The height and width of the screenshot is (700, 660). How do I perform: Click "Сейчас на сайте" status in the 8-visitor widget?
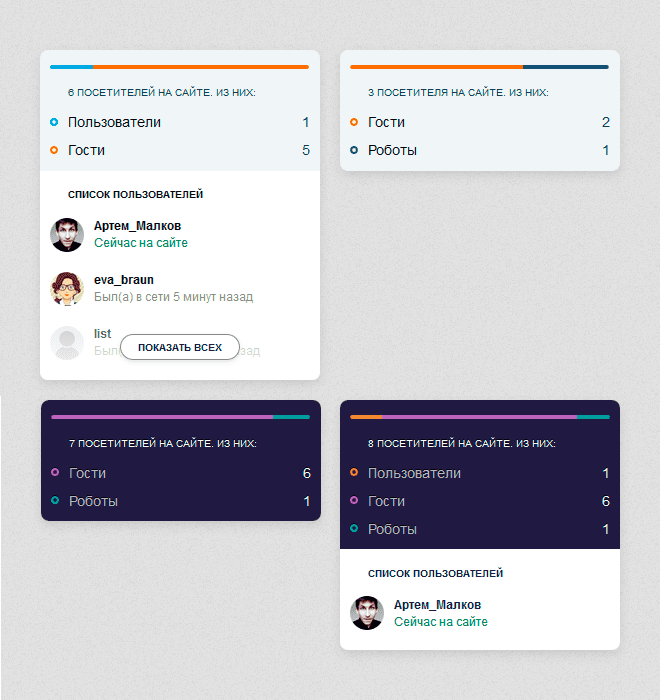(x=440, y=622)
